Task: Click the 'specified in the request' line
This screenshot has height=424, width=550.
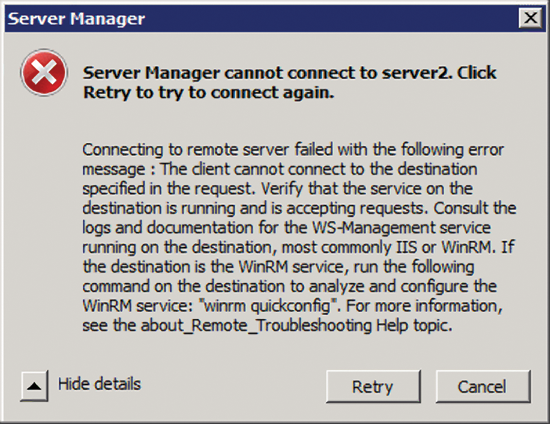Action: 168,189
